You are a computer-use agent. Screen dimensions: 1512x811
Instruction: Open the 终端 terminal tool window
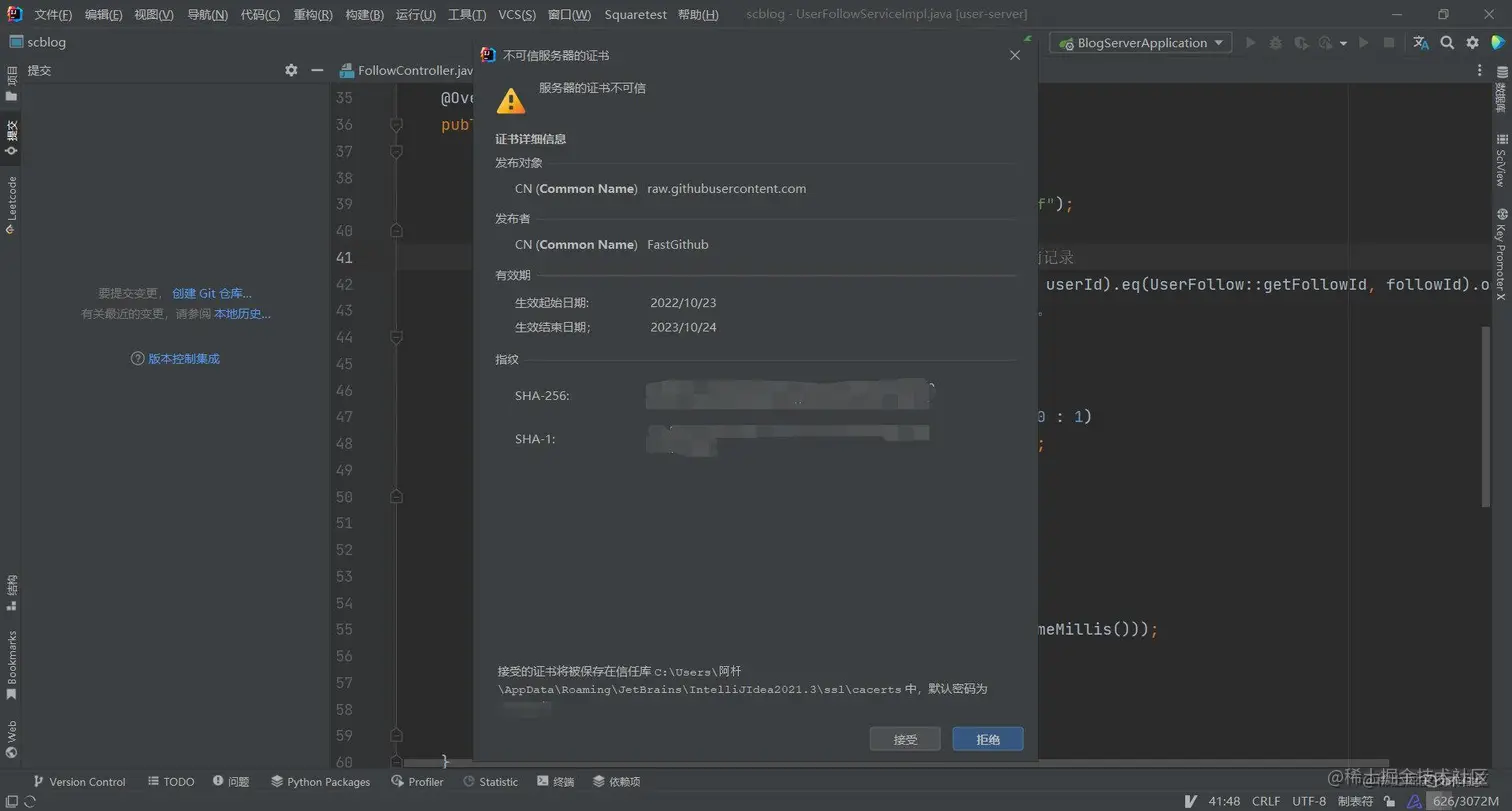(555, 782)
